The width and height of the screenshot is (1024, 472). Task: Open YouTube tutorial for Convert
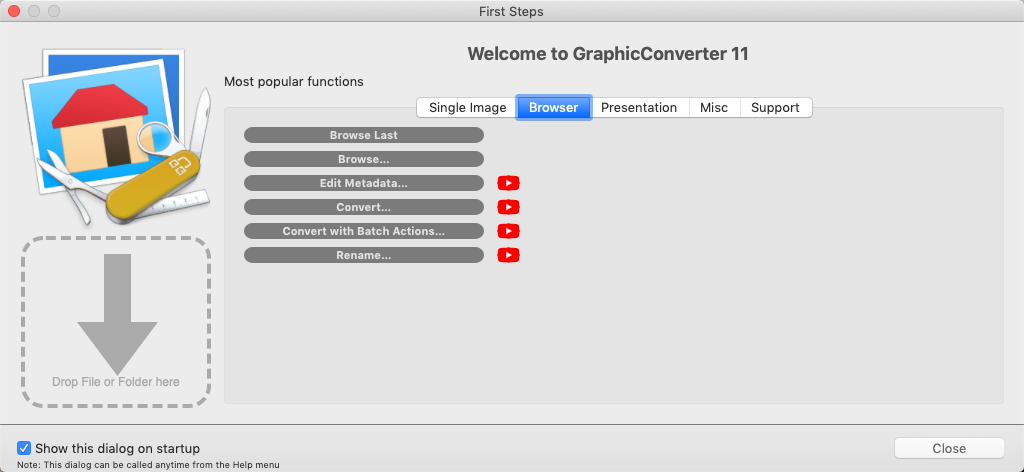tap(508, 208)
